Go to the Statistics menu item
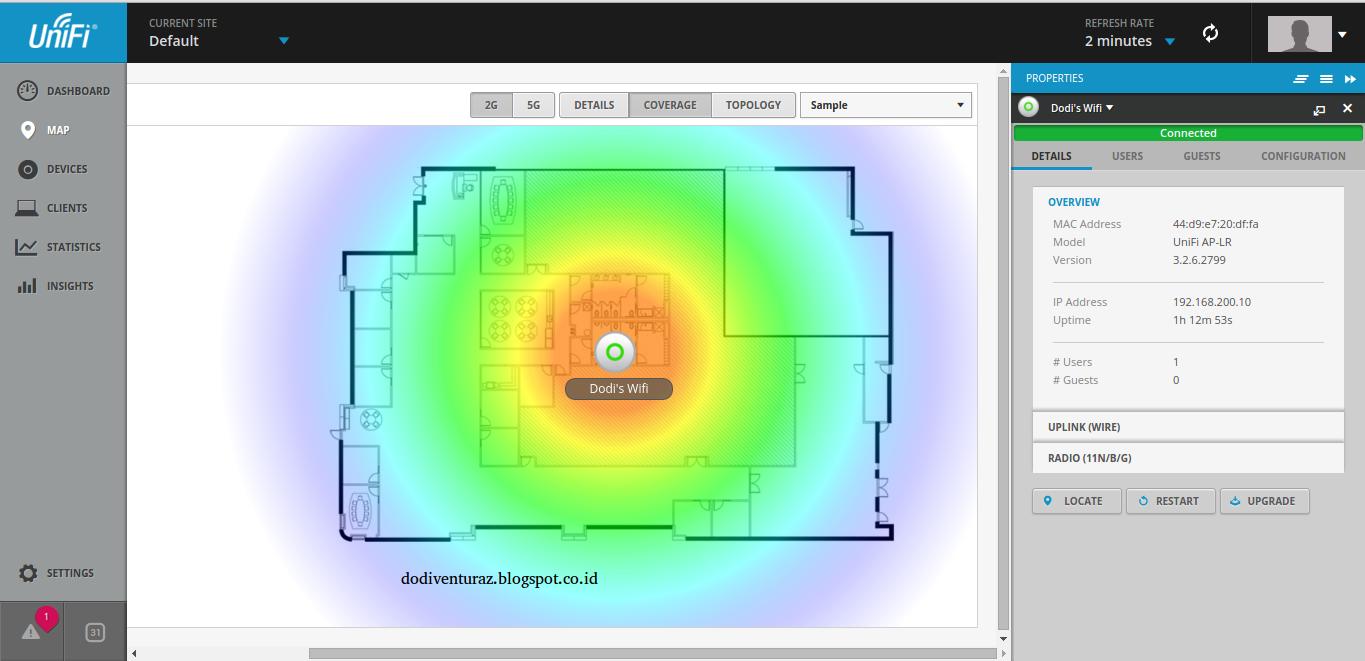Viewport: 1365px width, 661px height. point(74,247)
